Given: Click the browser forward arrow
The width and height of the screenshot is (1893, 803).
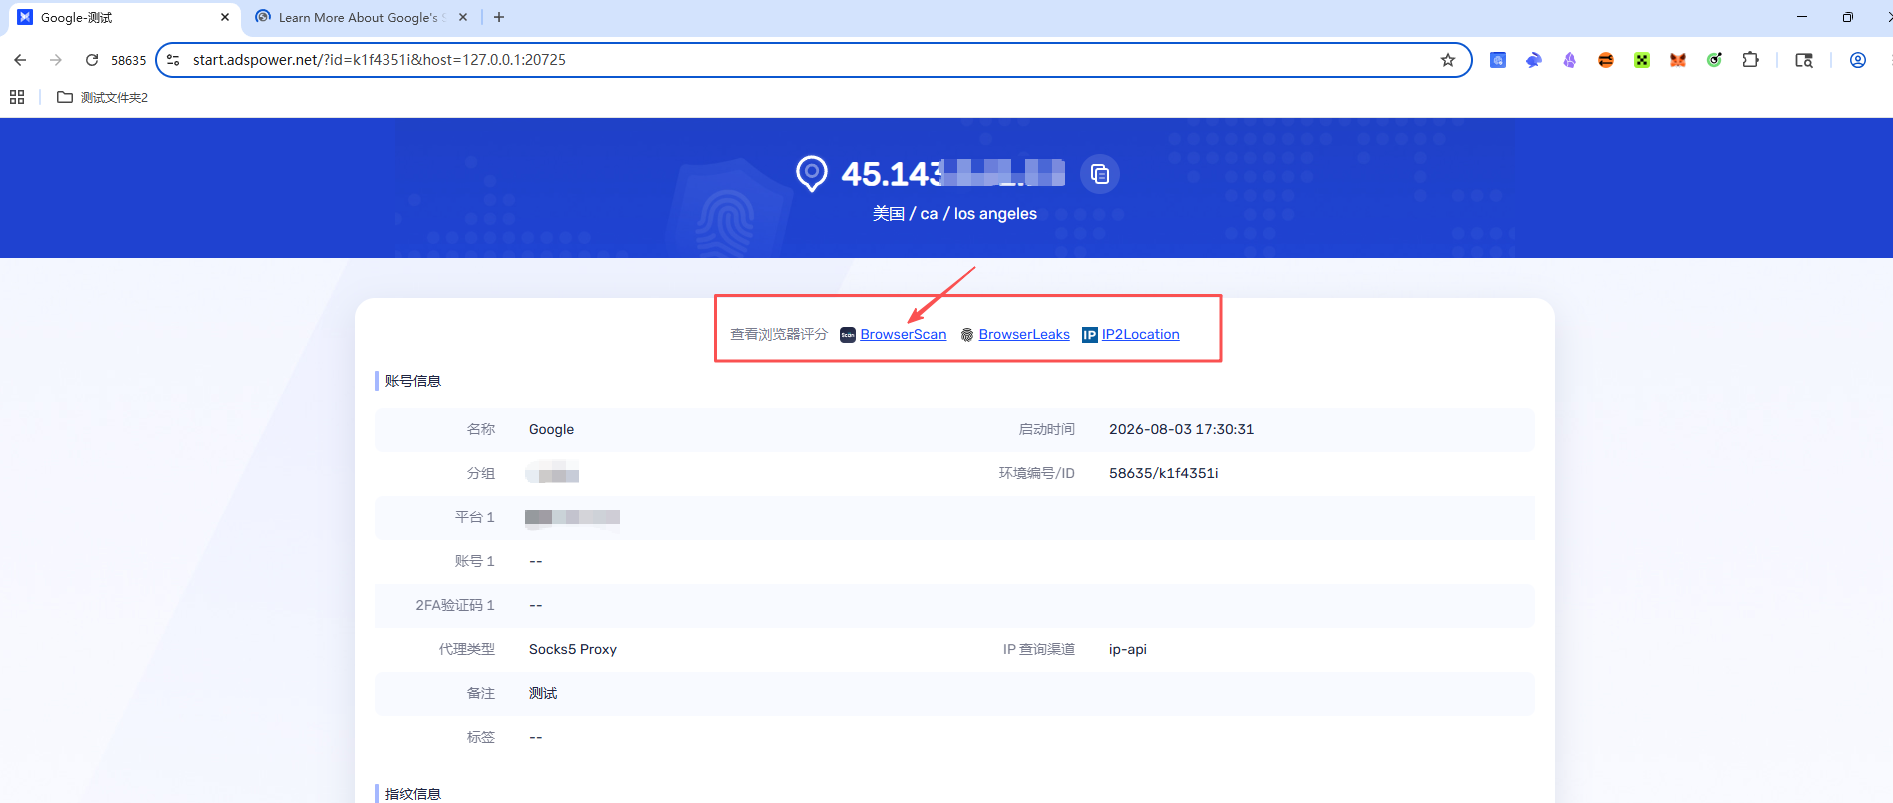Looking at the screenshot, I should [x=56, y=60].
